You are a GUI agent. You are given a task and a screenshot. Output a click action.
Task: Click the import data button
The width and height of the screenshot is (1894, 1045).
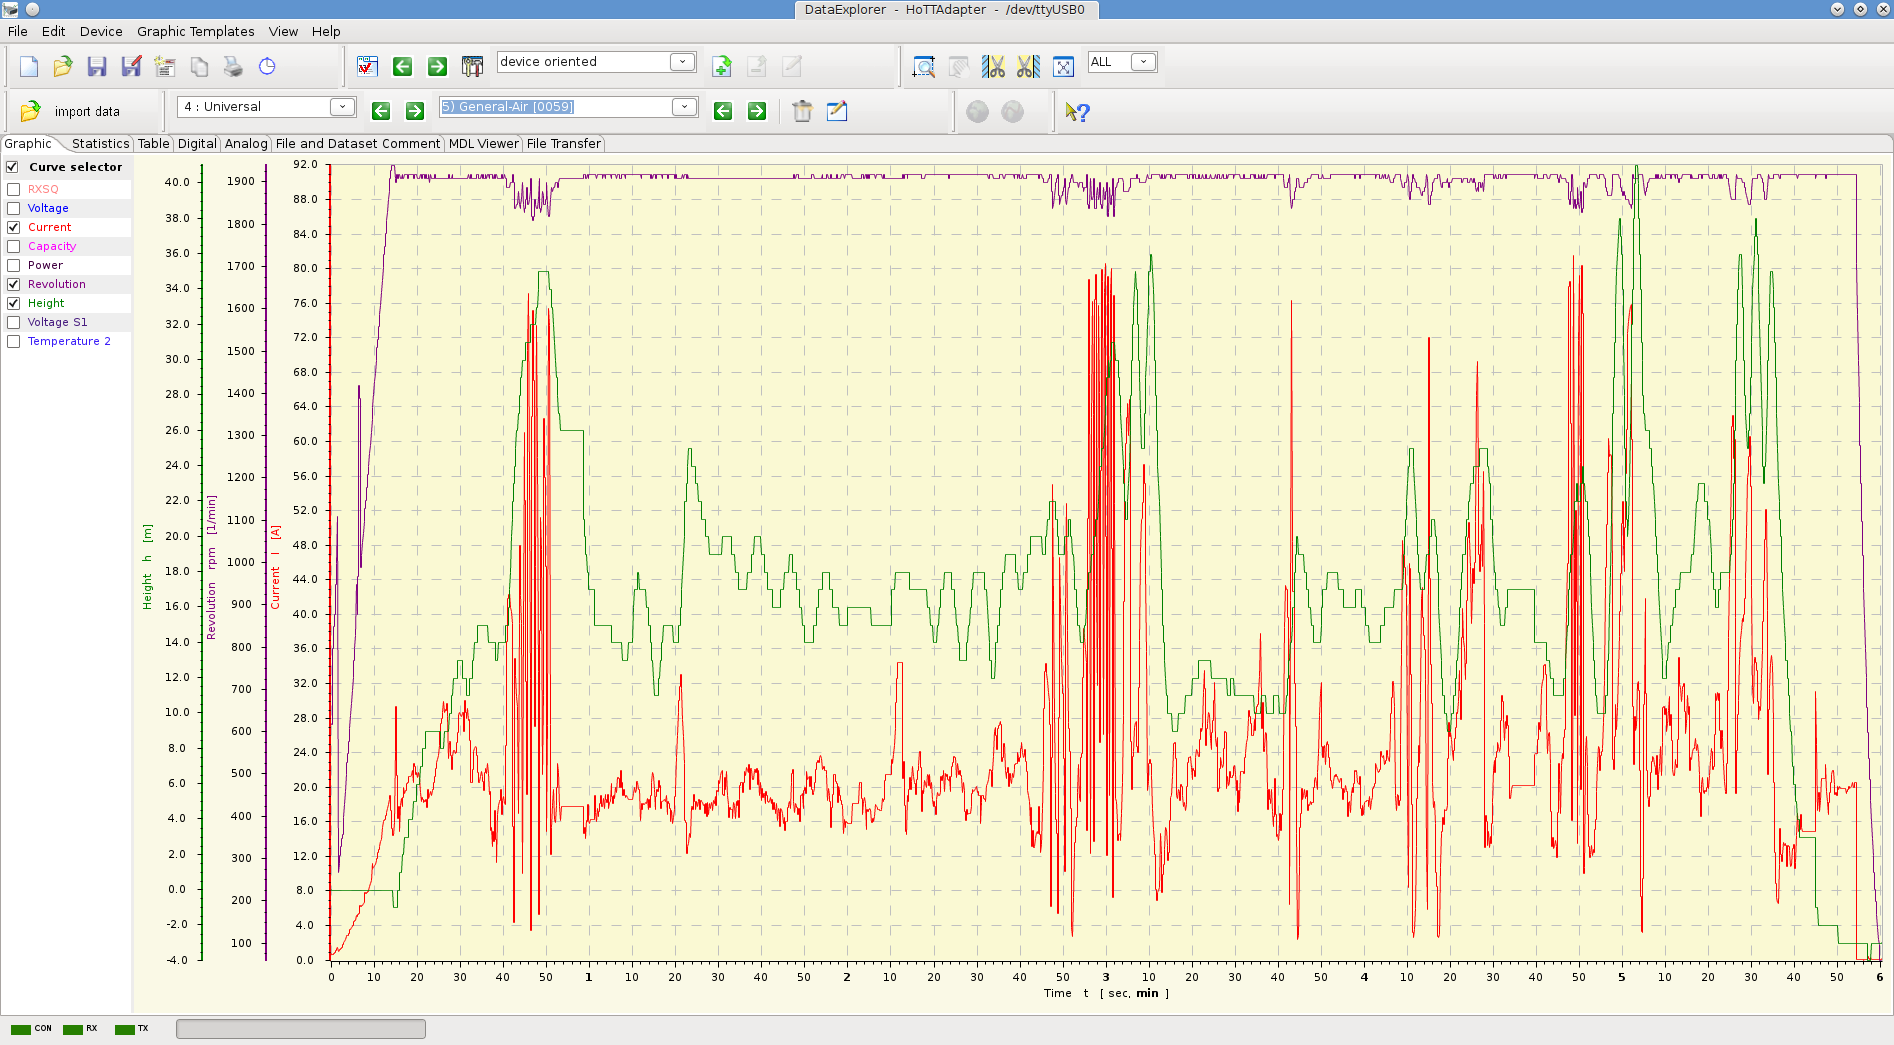coord(73,112)
